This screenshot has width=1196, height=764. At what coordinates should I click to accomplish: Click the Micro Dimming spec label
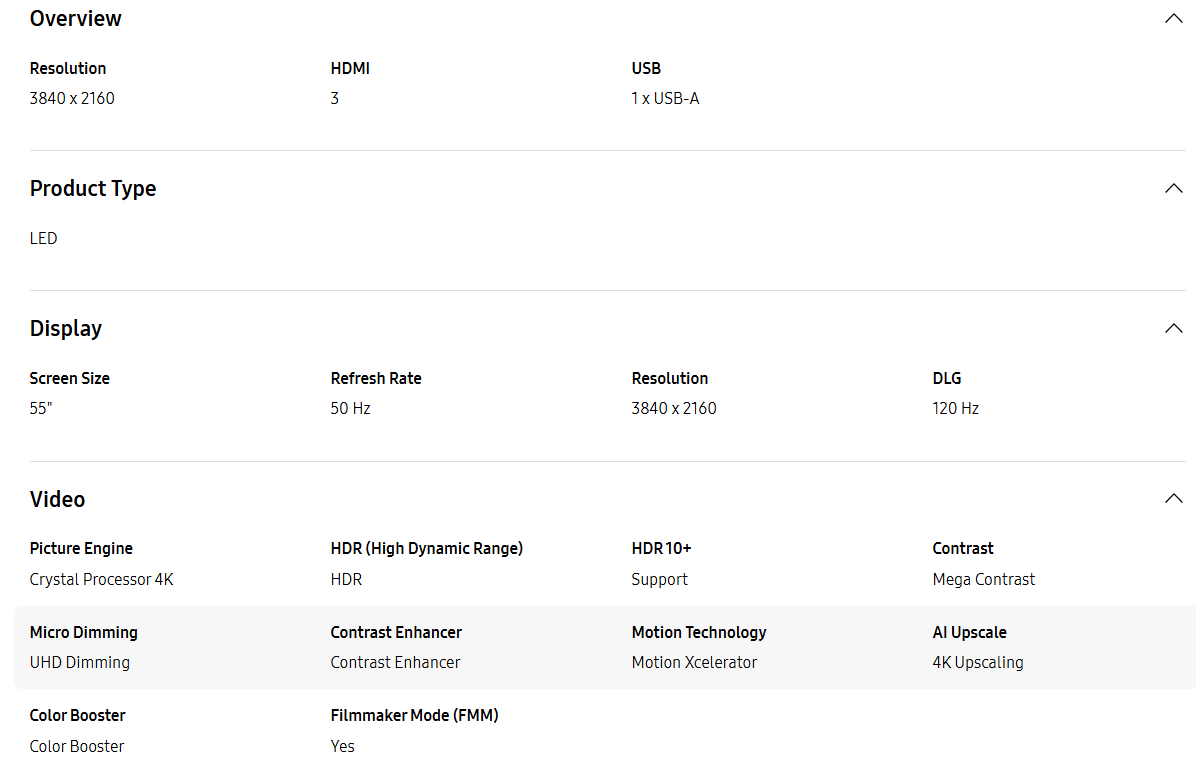pos(84,632)
